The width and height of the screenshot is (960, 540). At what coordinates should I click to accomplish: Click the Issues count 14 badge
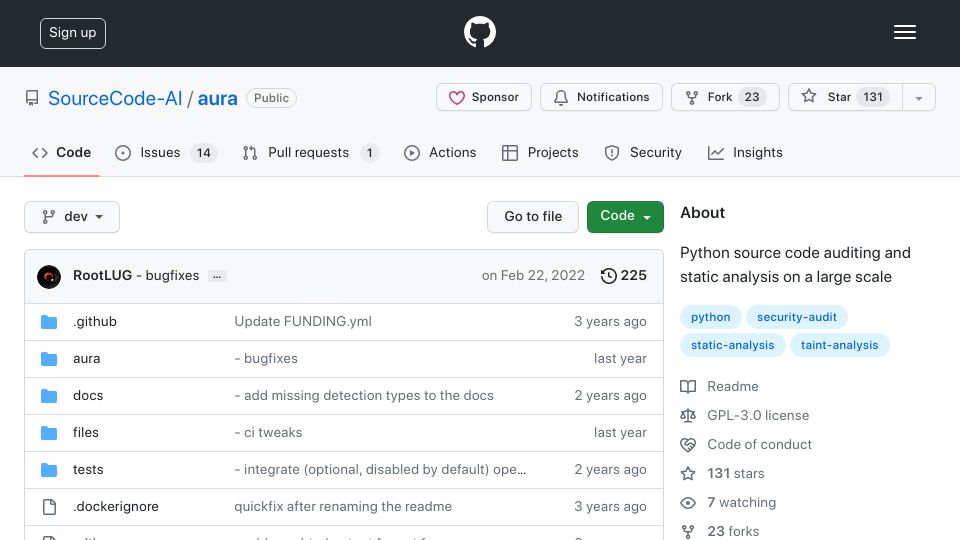click(203, 153)
